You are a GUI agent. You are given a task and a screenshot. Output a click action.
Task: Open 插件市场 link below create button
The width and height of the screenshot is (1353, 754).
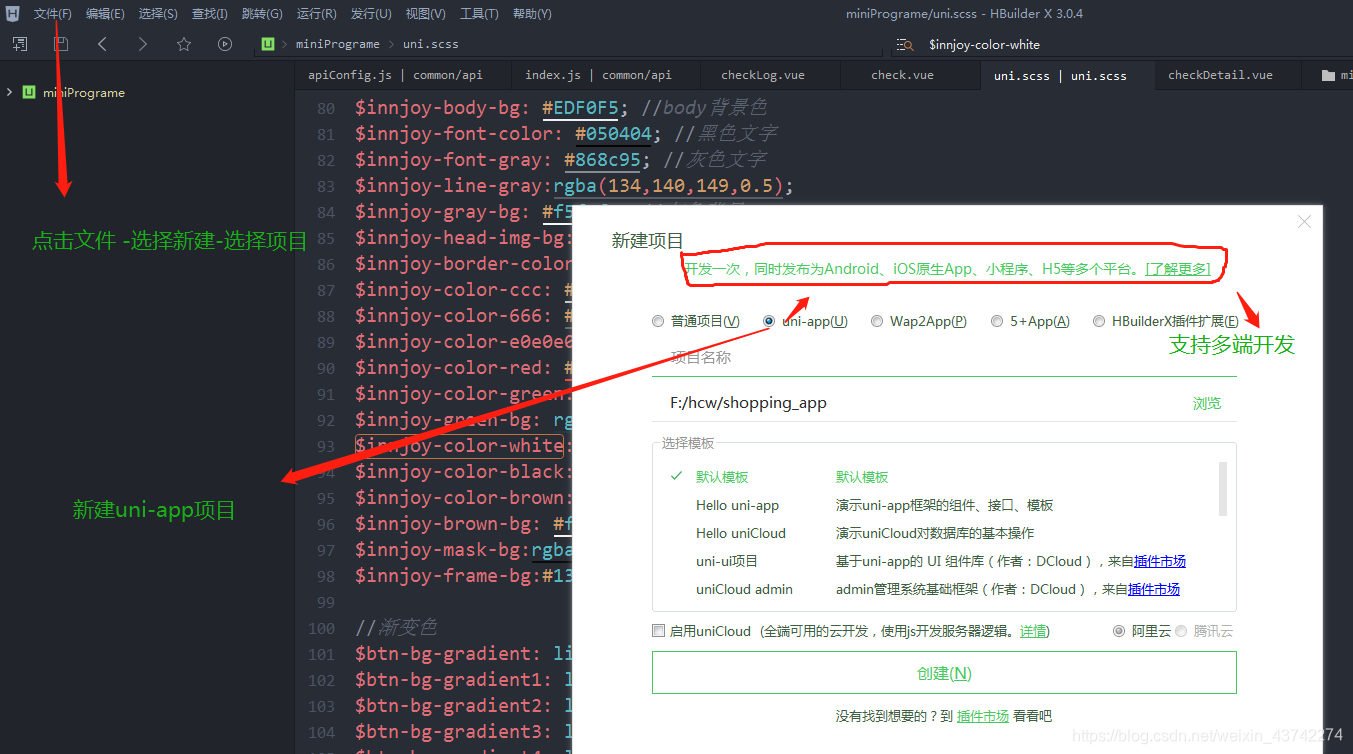coord(983,716)
